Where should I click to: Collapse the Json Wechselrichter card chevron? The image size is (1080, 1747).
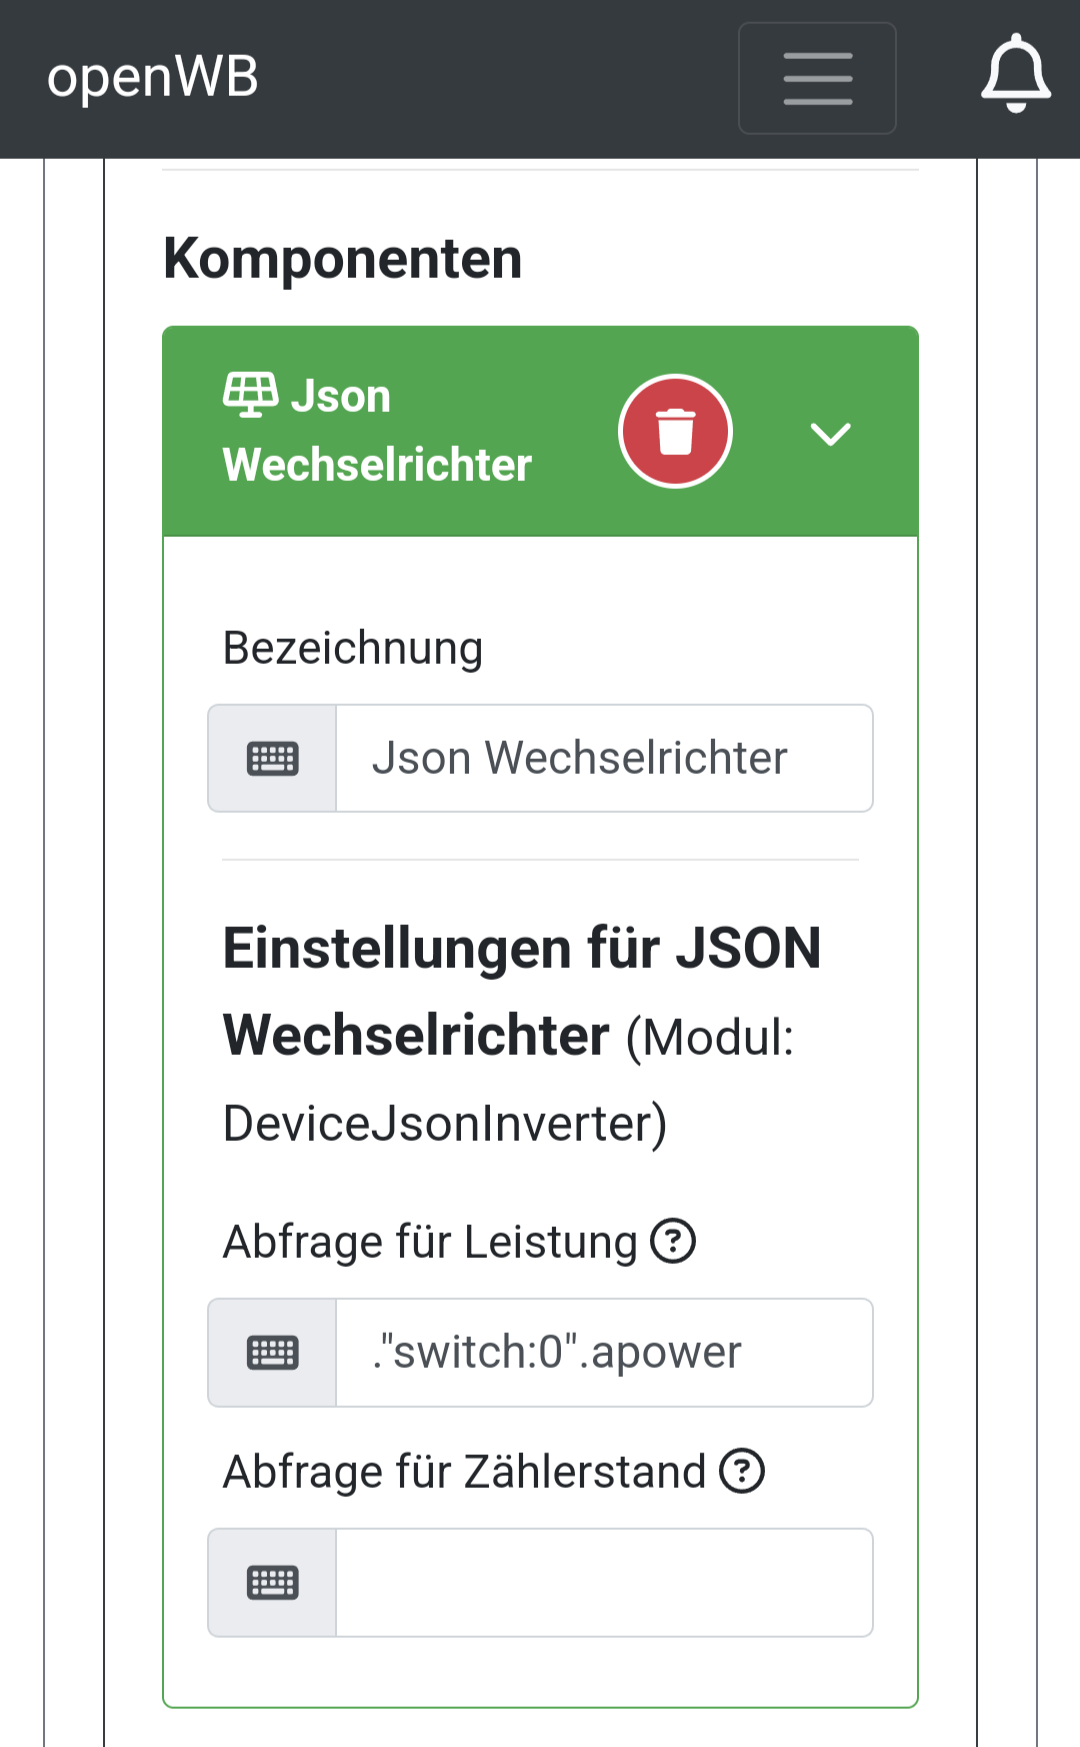point(830,433)
